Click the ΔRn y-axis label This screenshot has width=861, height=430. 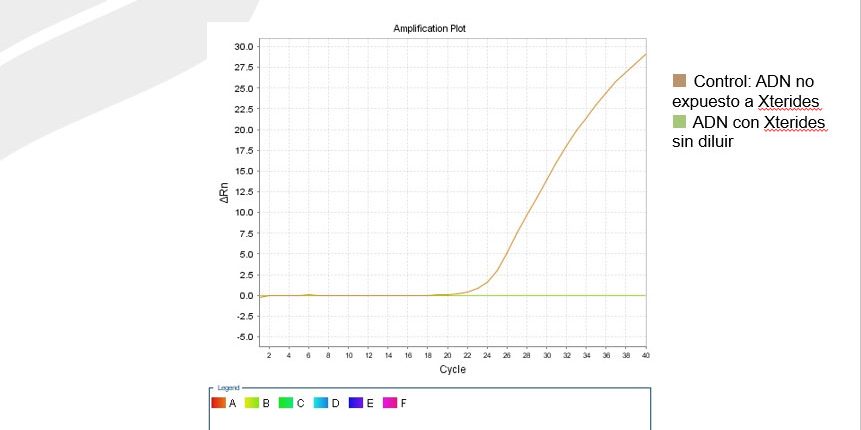tap(225, 193)
